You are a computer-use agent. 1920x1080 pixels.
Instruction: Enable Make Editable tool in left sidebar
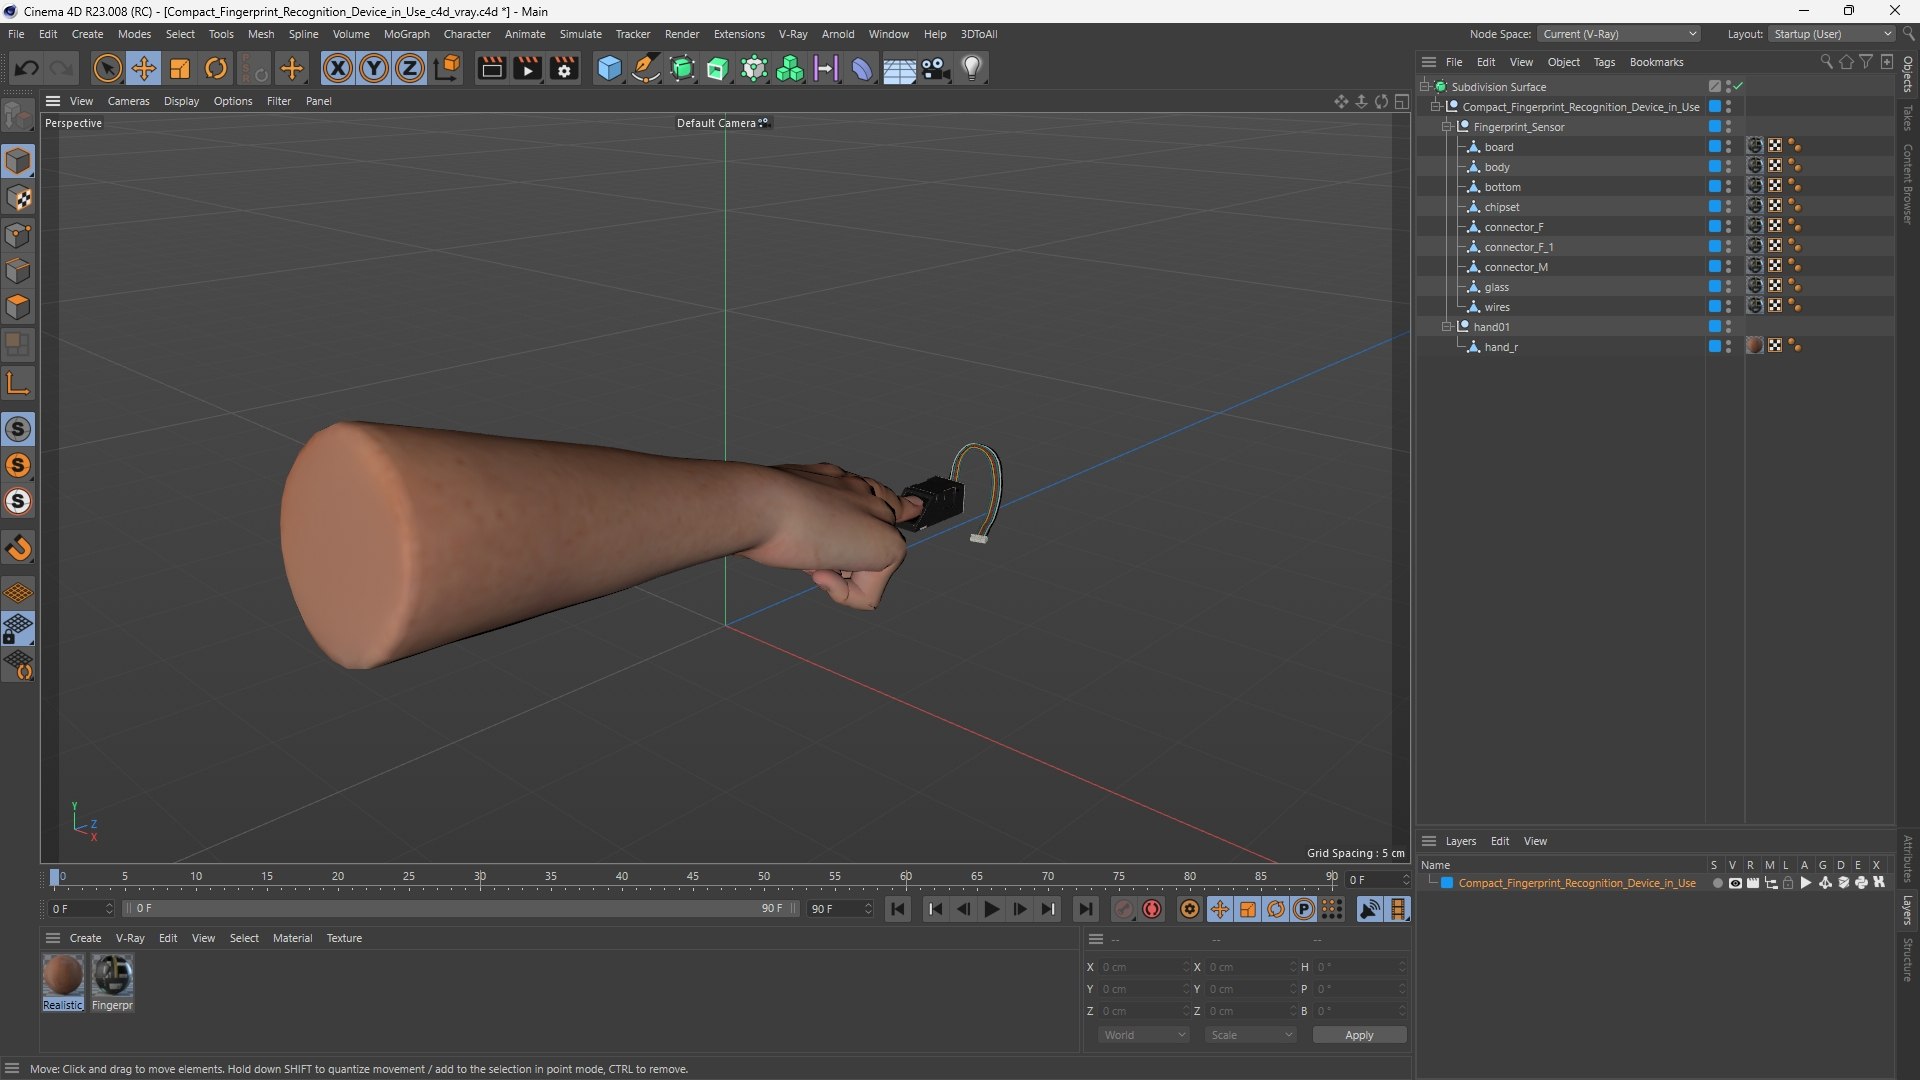18,116
